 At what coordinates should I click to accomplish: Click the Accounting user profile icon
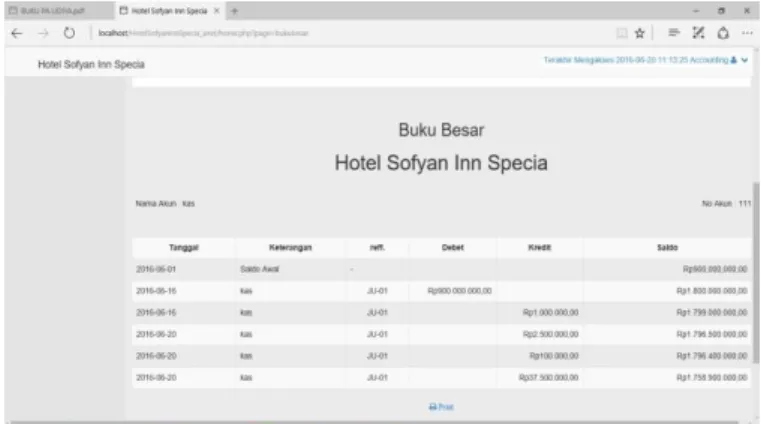coord(733,60)
